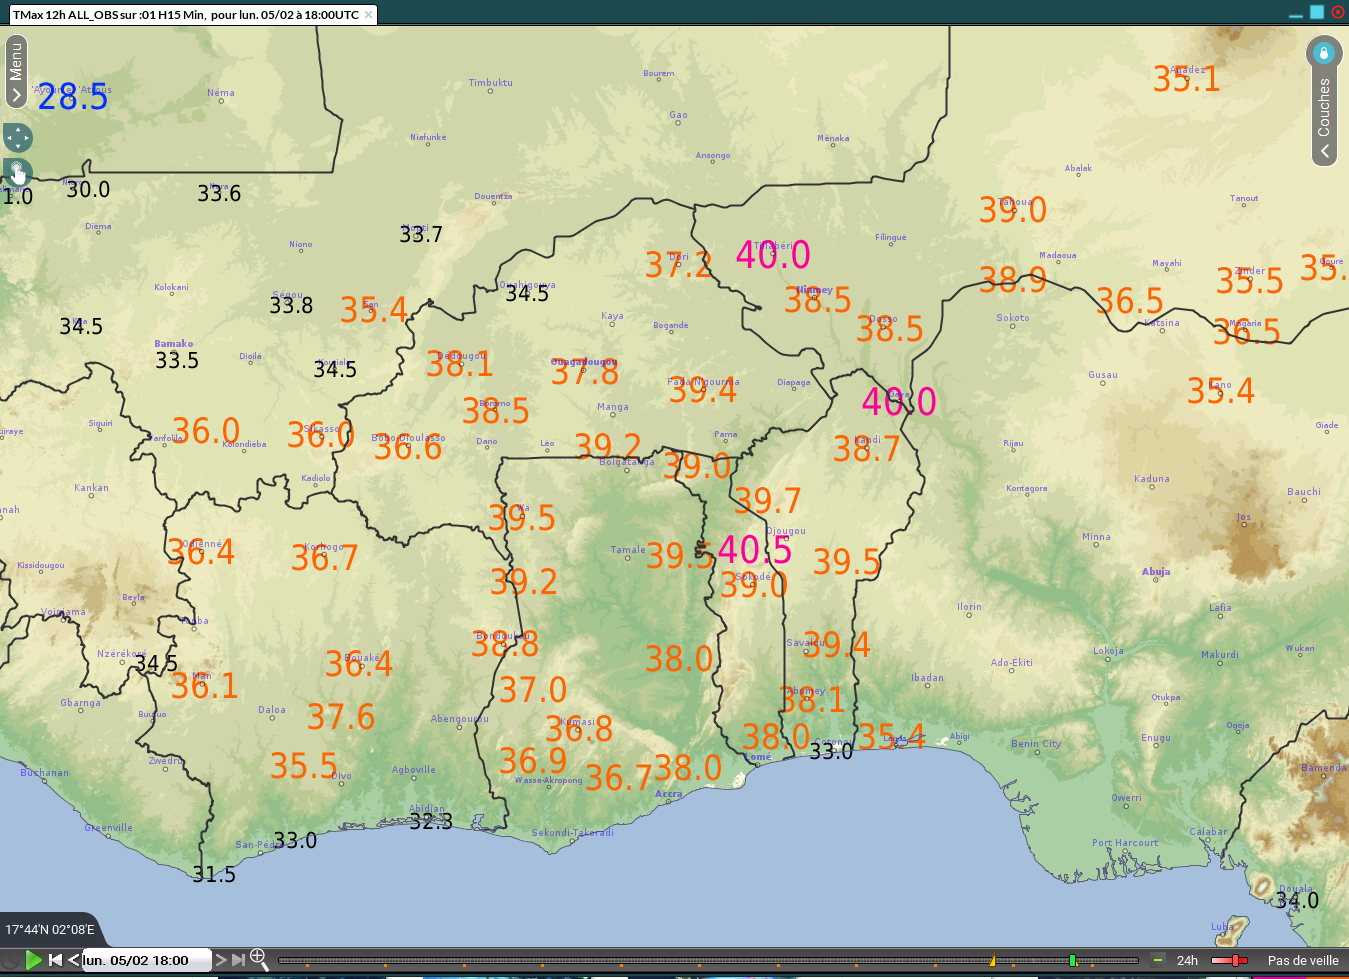Start animation with the green play button
The height and width of the screenshot is (979, 1349).
pyautogui.click(x=34, y=960)
